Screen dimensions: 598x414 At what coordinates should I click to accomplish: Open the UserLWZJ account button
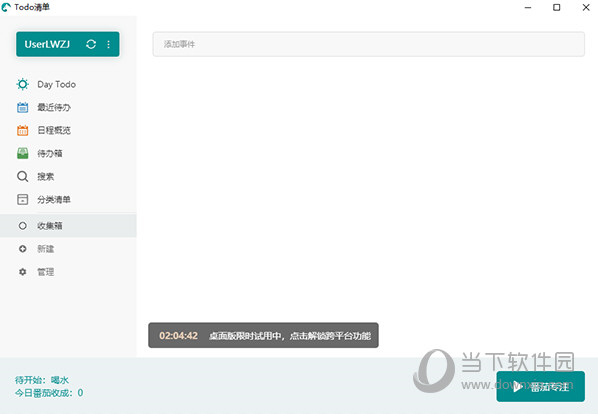click(68, 44)
